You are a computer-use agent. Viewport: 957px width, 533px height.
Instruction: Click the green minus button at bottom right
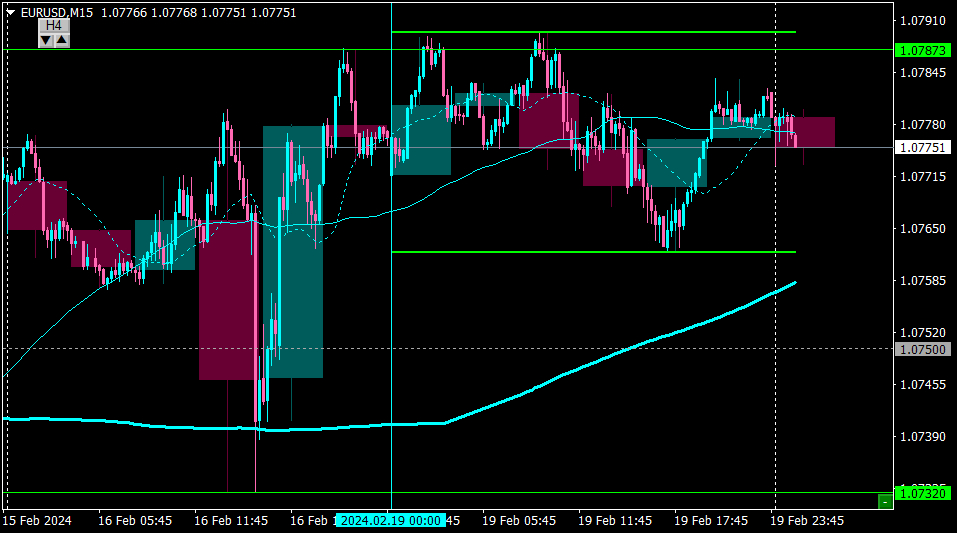click(884, 501)
